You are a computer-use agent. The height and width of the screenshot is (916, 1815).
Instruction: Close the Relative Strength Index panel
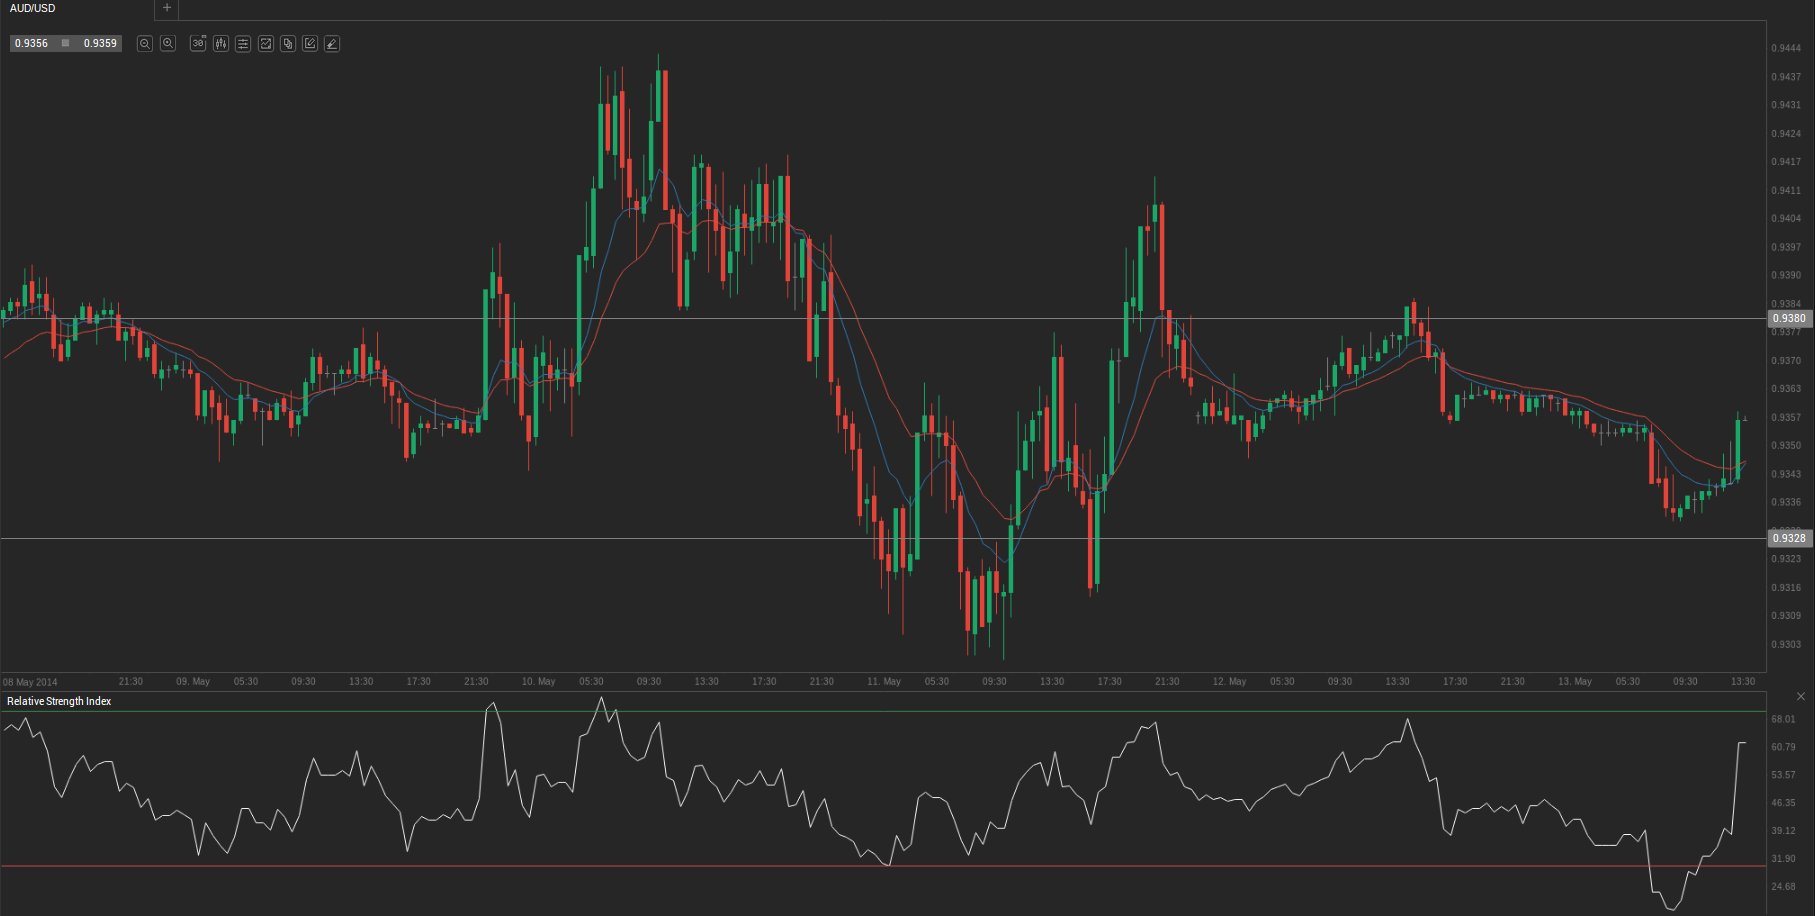(x=1800, y=696)
